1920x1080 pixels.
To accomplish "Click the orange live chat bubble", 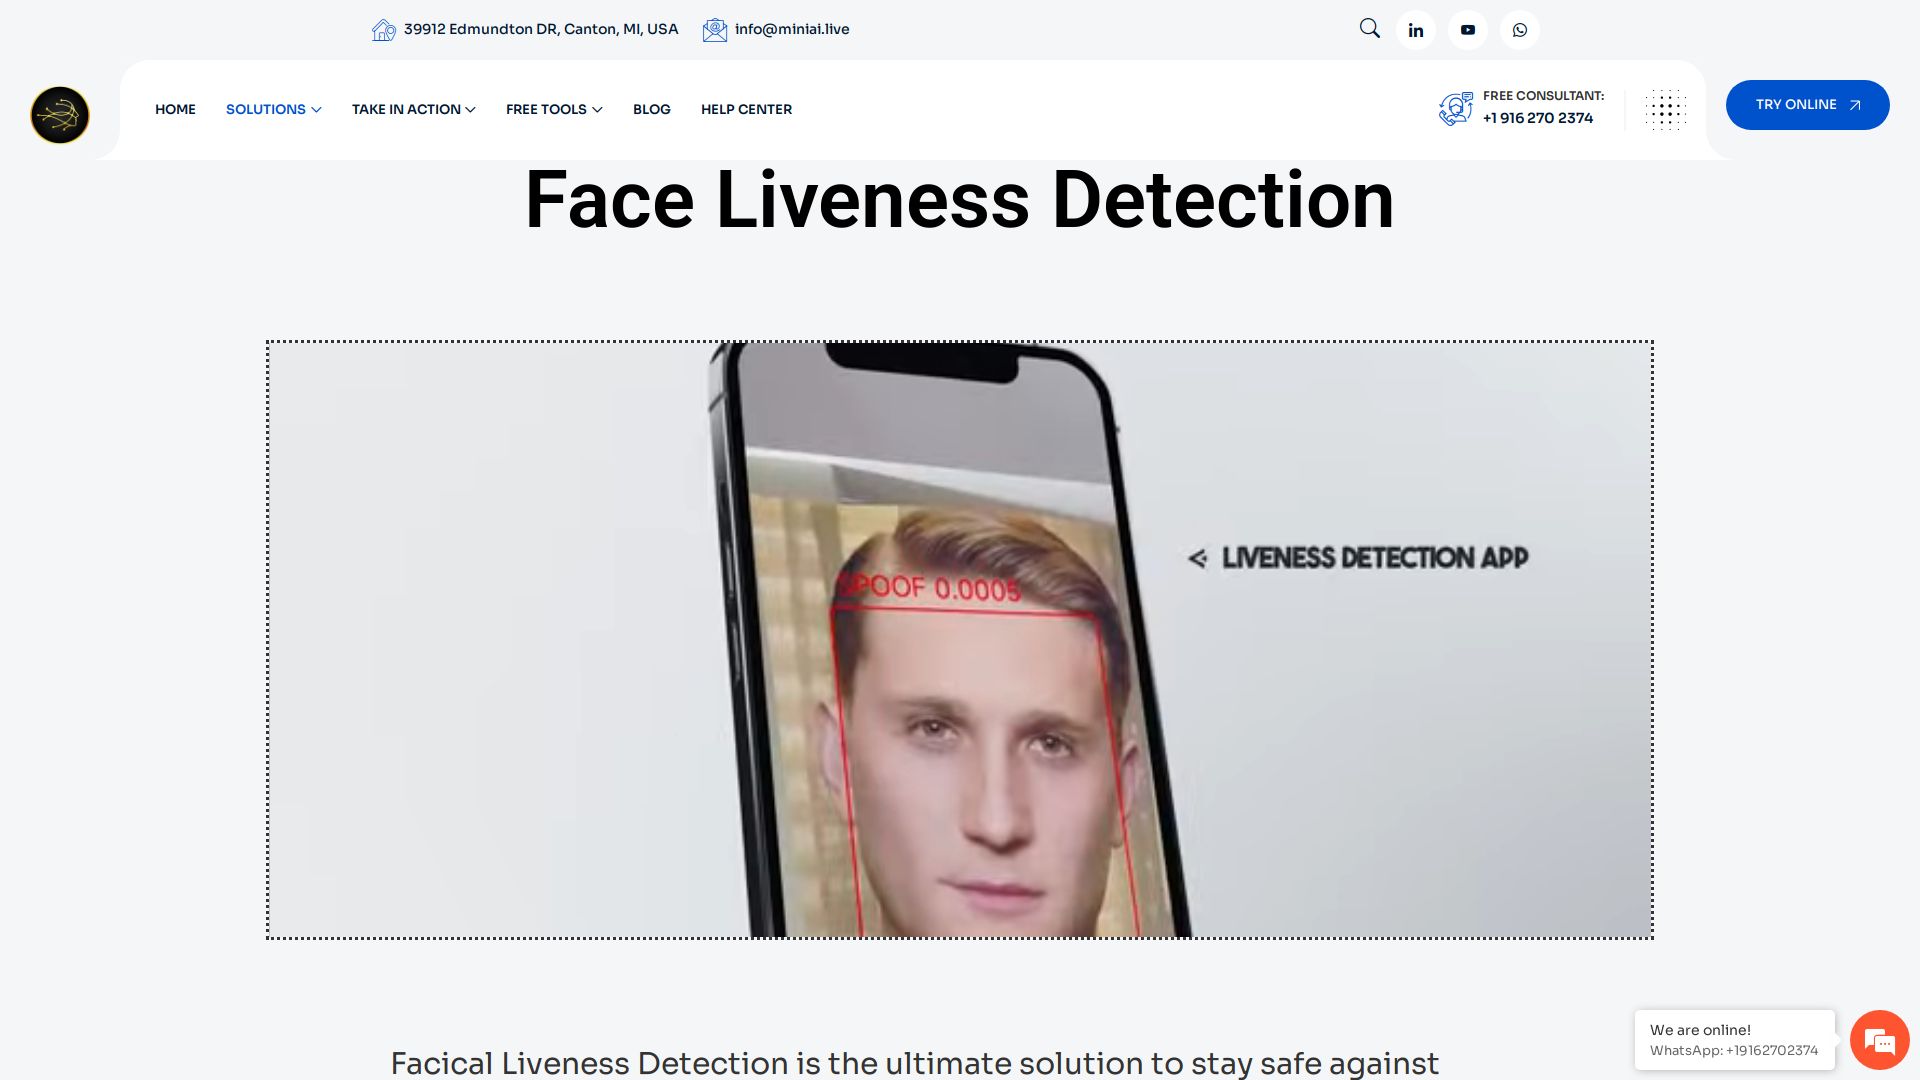I will click(1879, 1040).
